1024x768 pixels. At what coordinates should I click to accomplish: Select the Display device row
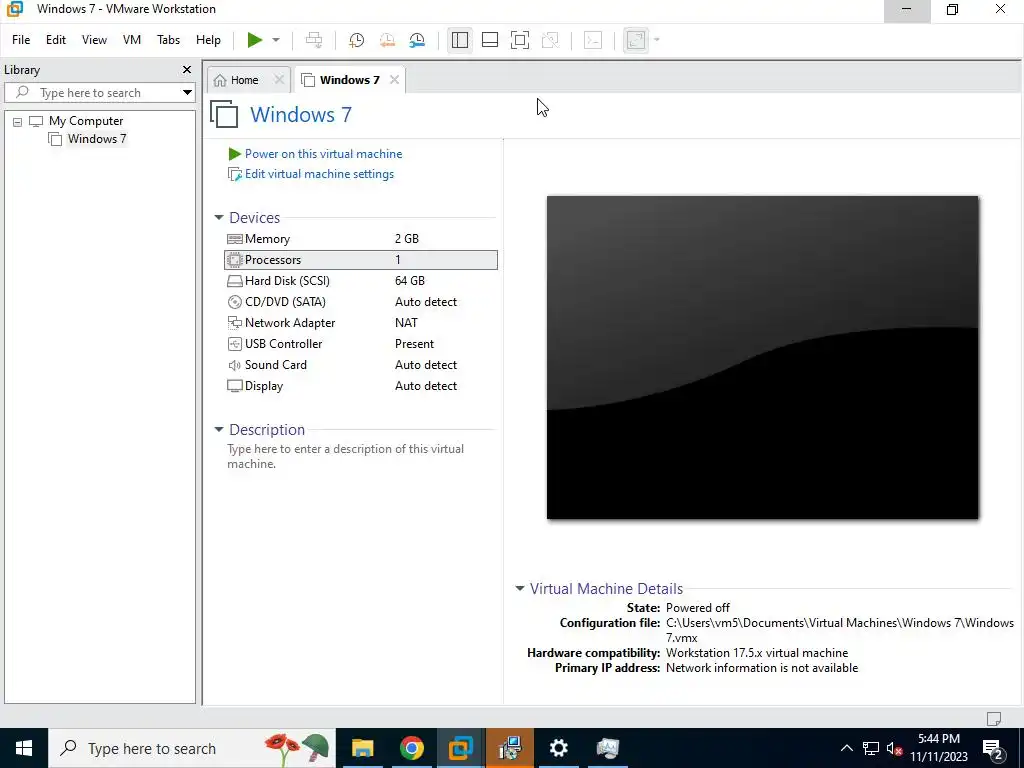[x=360, y=385]
